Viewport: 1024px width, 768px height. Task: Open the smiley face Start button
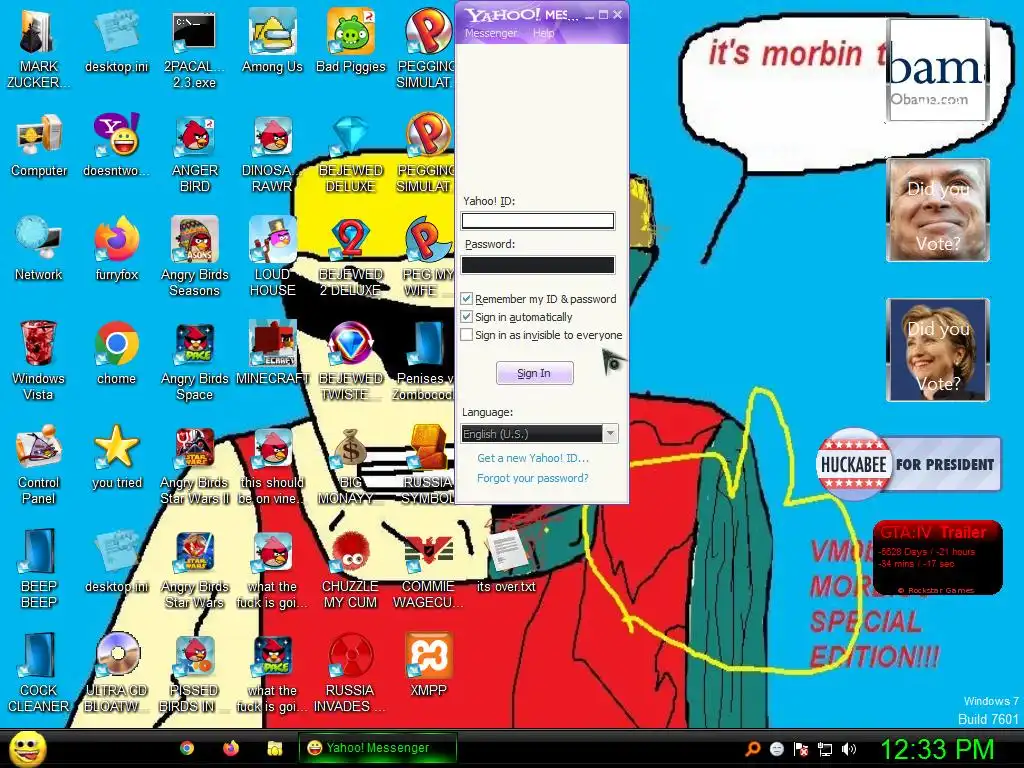click(x=28, y=748)
